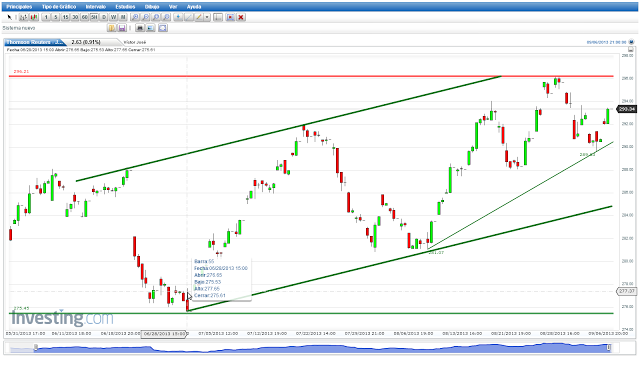Click the highlighted 06/28/2013 15:00 date marker
The width and height of the screenshot is (640, 384).
164,334
